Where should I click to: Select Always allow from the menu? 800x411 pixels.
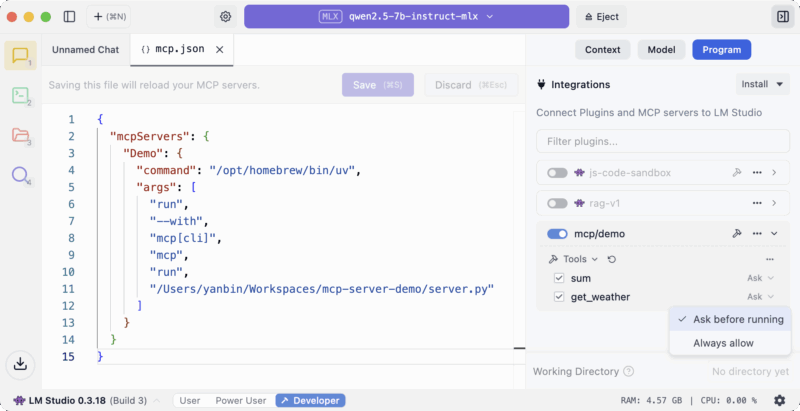[x=723, y=343]
